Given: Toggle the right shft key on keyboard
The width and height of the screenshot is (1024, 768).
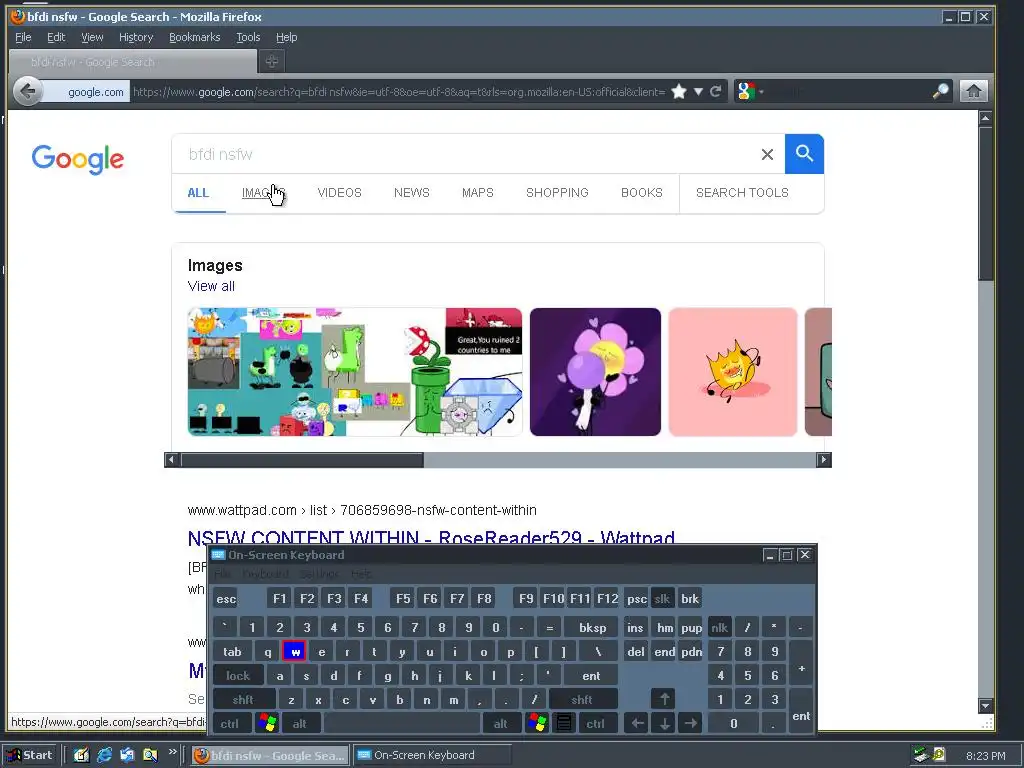Looking at the screenshot, I should coord(582,699).
